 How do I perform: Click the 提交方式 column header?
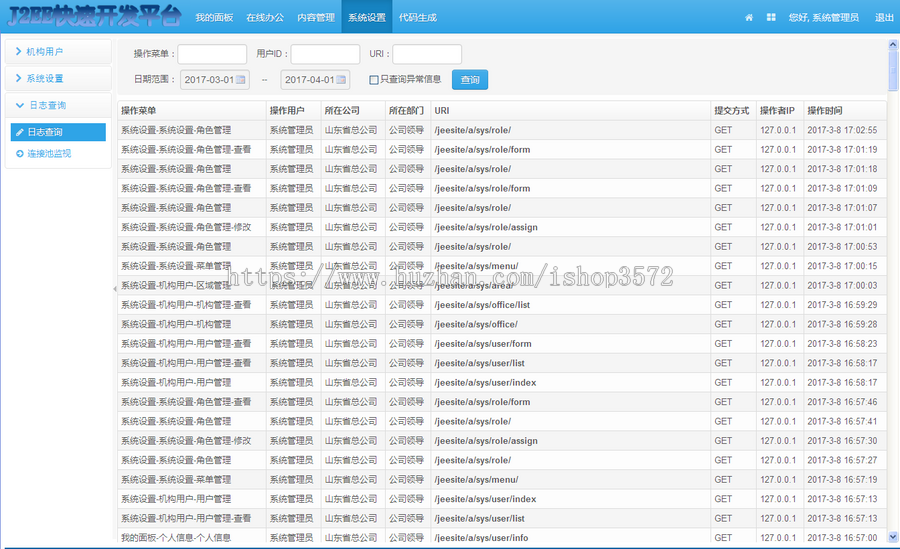732,111
